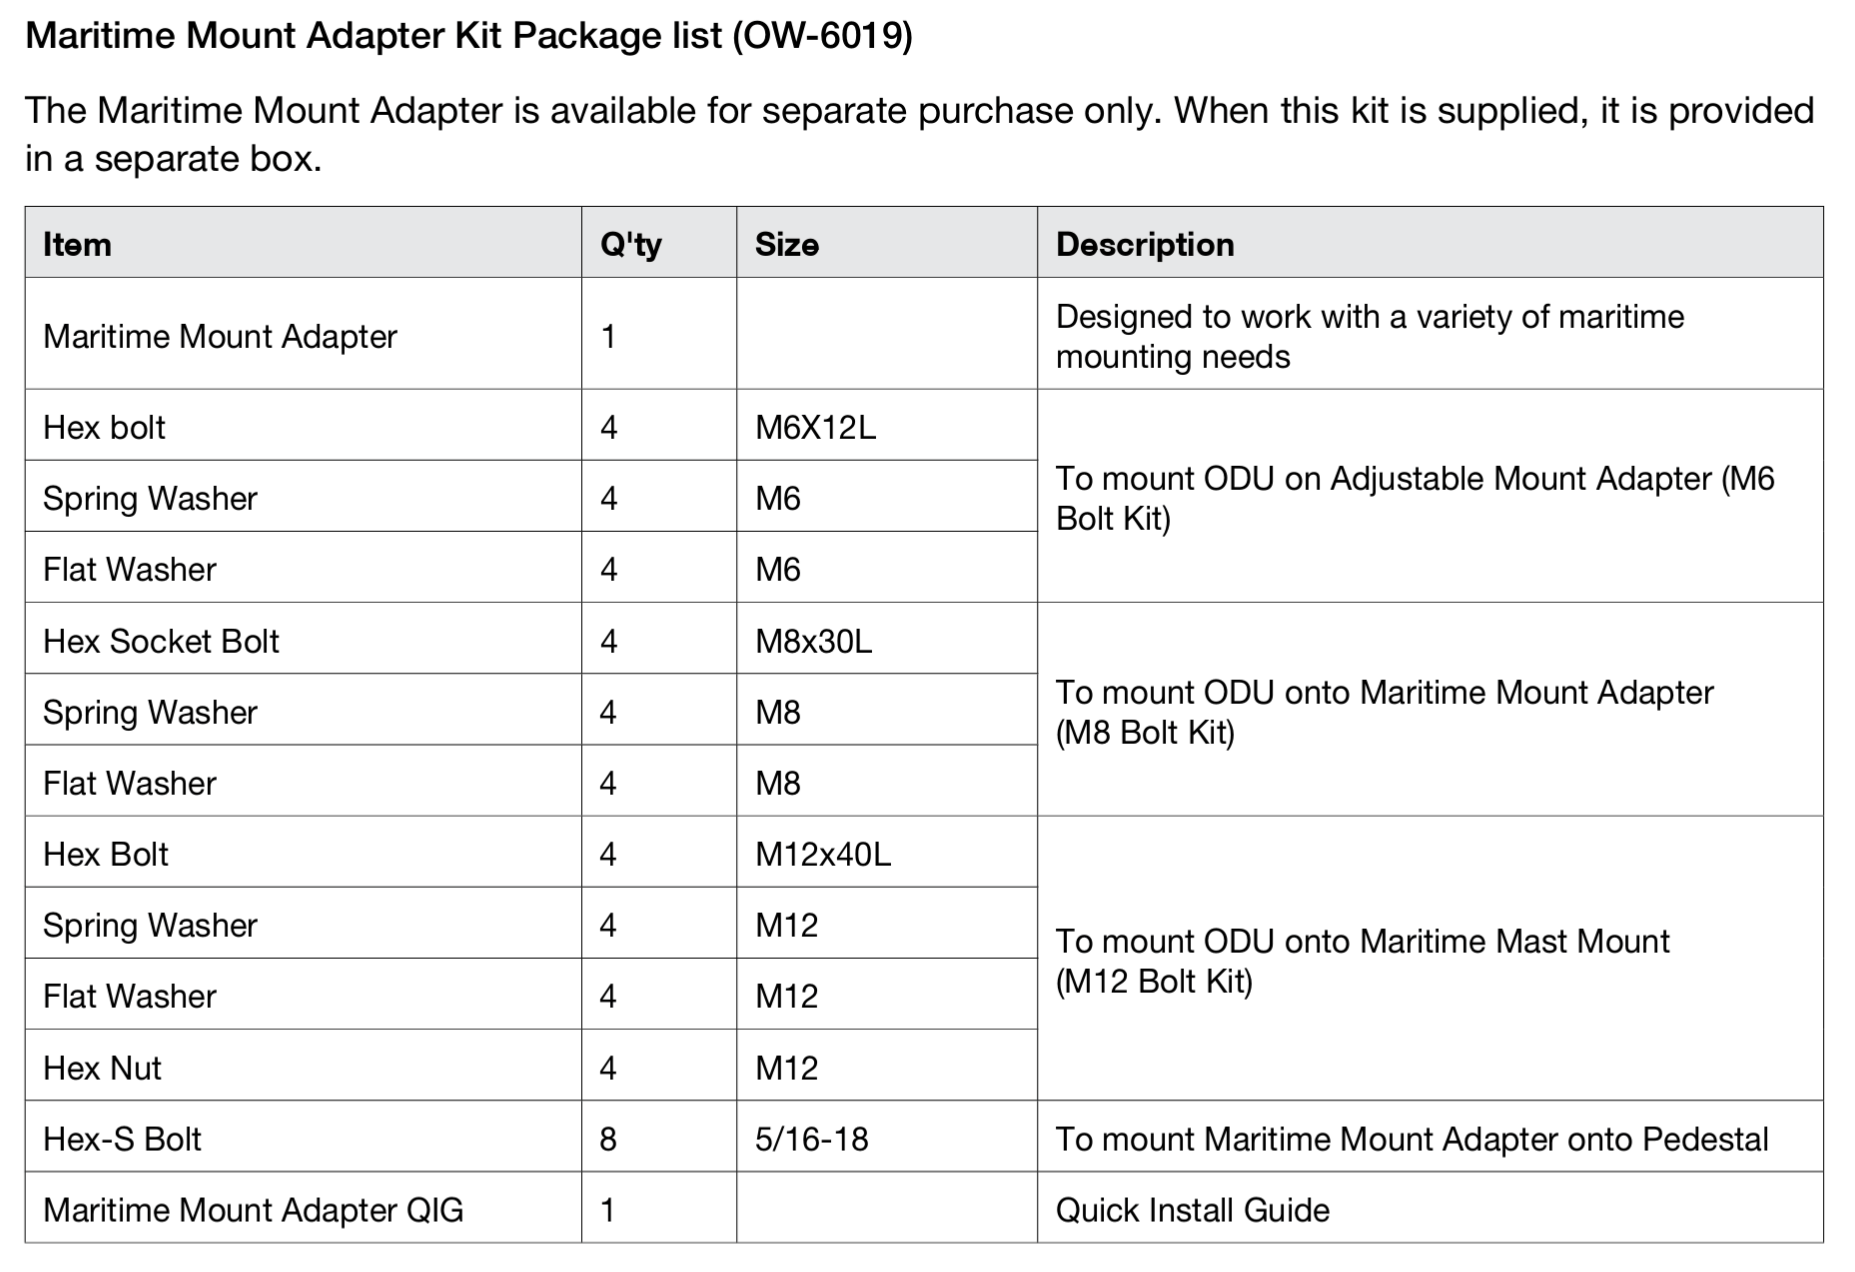The image size is (1855, 1272).
Task: Click the Hex Nut item cell
Action: click(x=303, y=1066)
